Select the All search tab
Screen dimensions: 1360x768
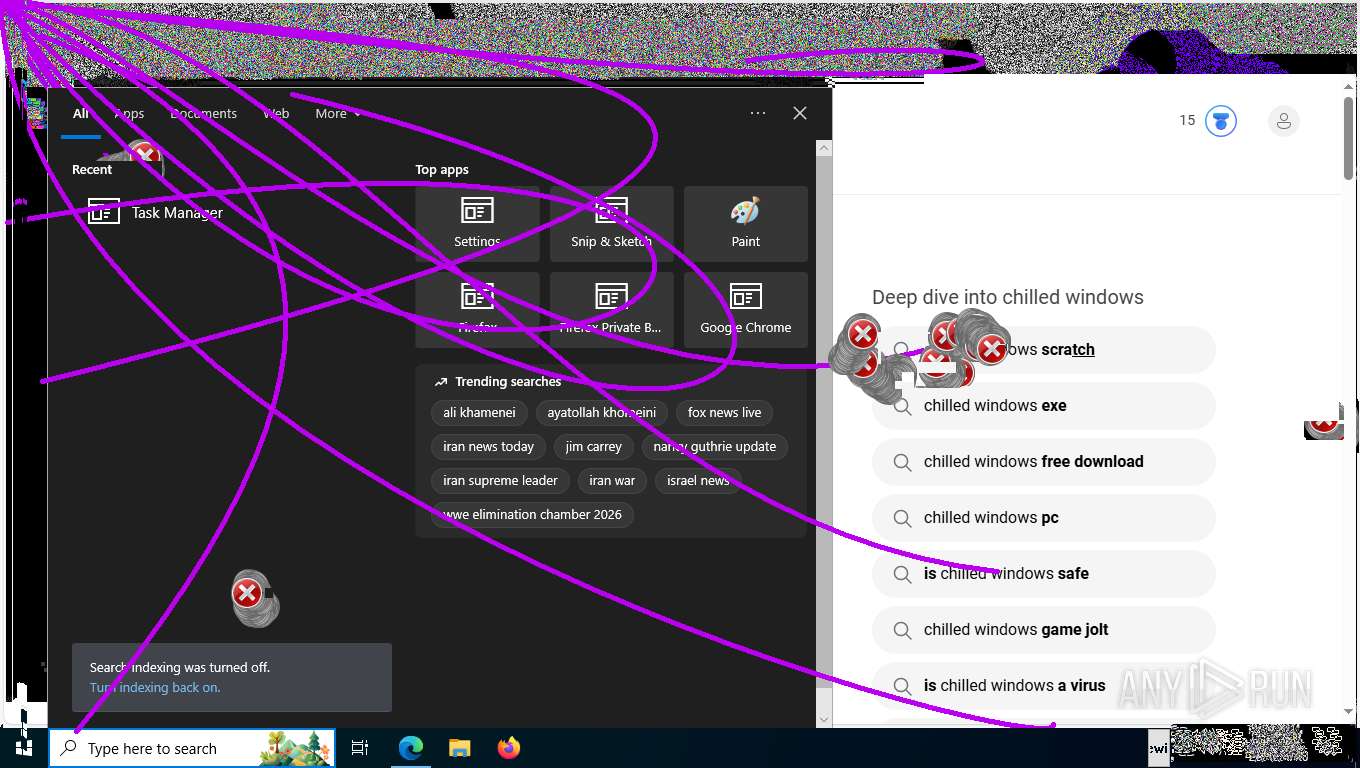click(81, 114)
